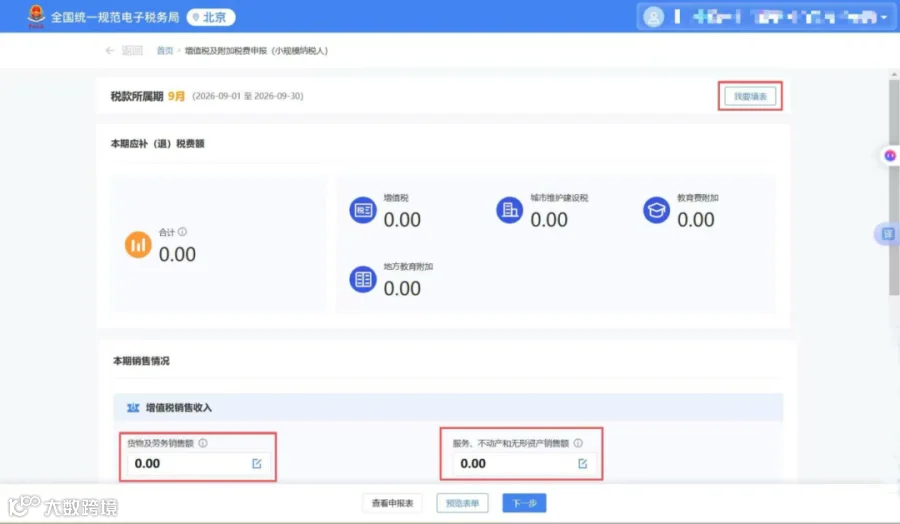
Task: Go back via the 返回 link
Action: (132, 51)
